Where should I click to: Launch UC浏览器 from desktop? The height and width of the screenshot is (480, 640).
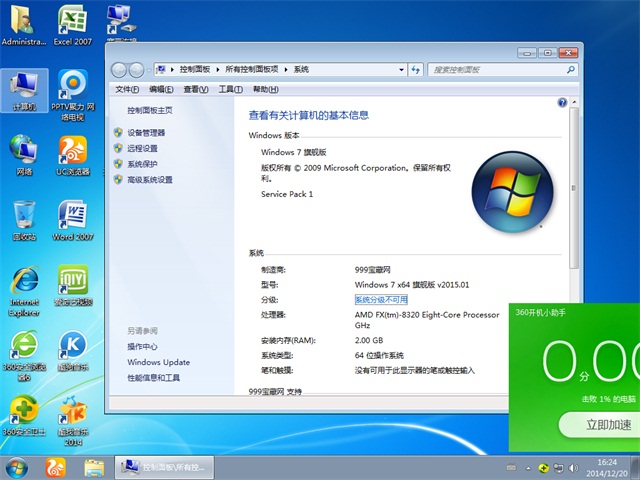point(73,155)
